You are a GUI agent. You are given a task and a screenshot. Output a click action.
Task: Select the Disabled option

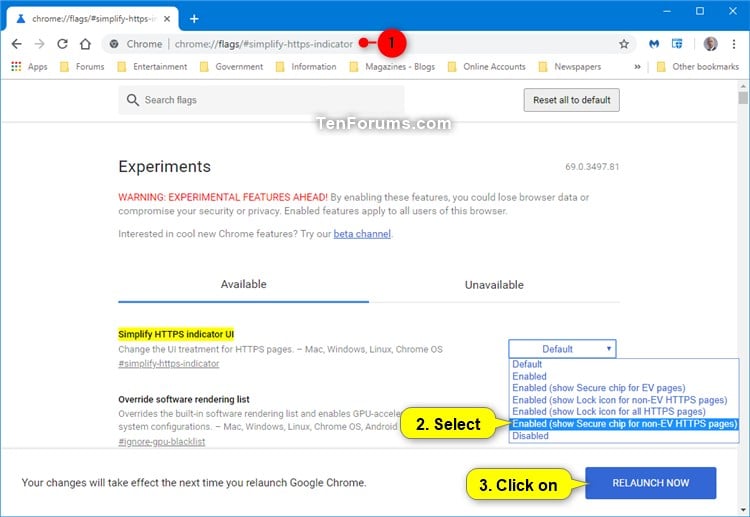point(624,436)
